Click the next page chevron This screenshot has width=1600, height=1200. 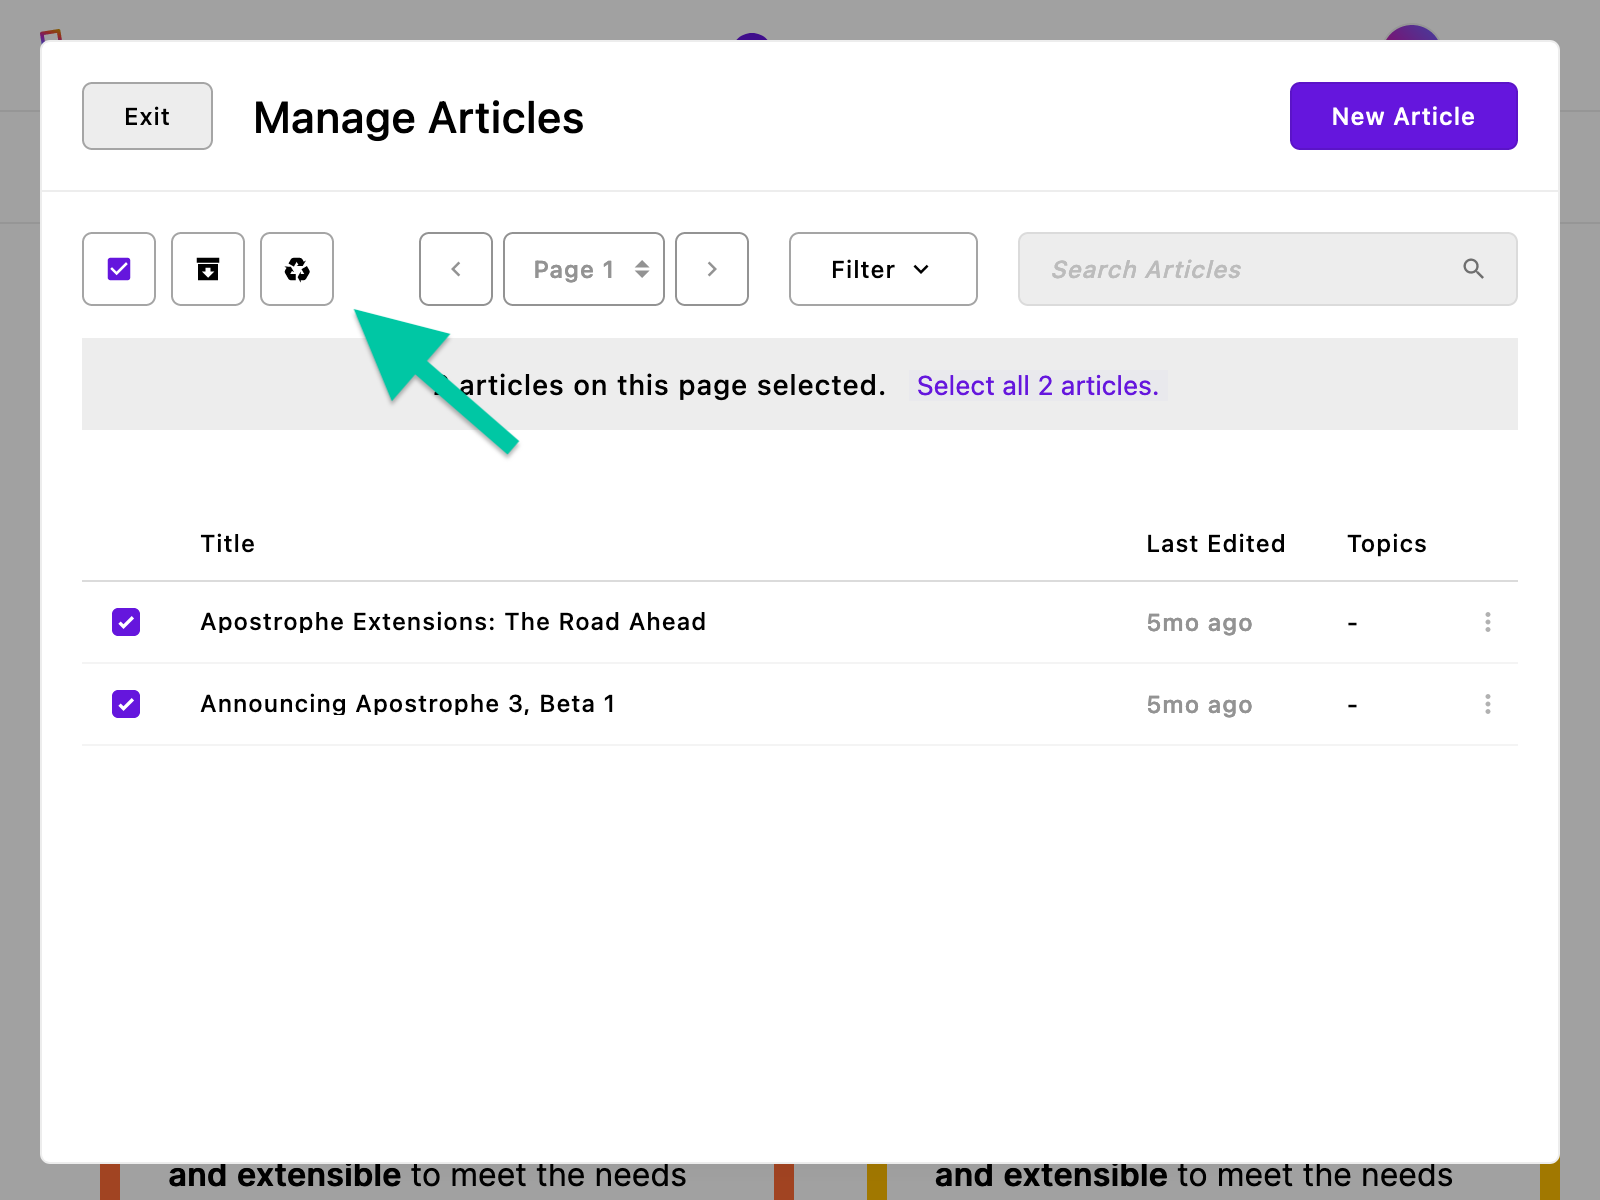(x=711, y=269)
